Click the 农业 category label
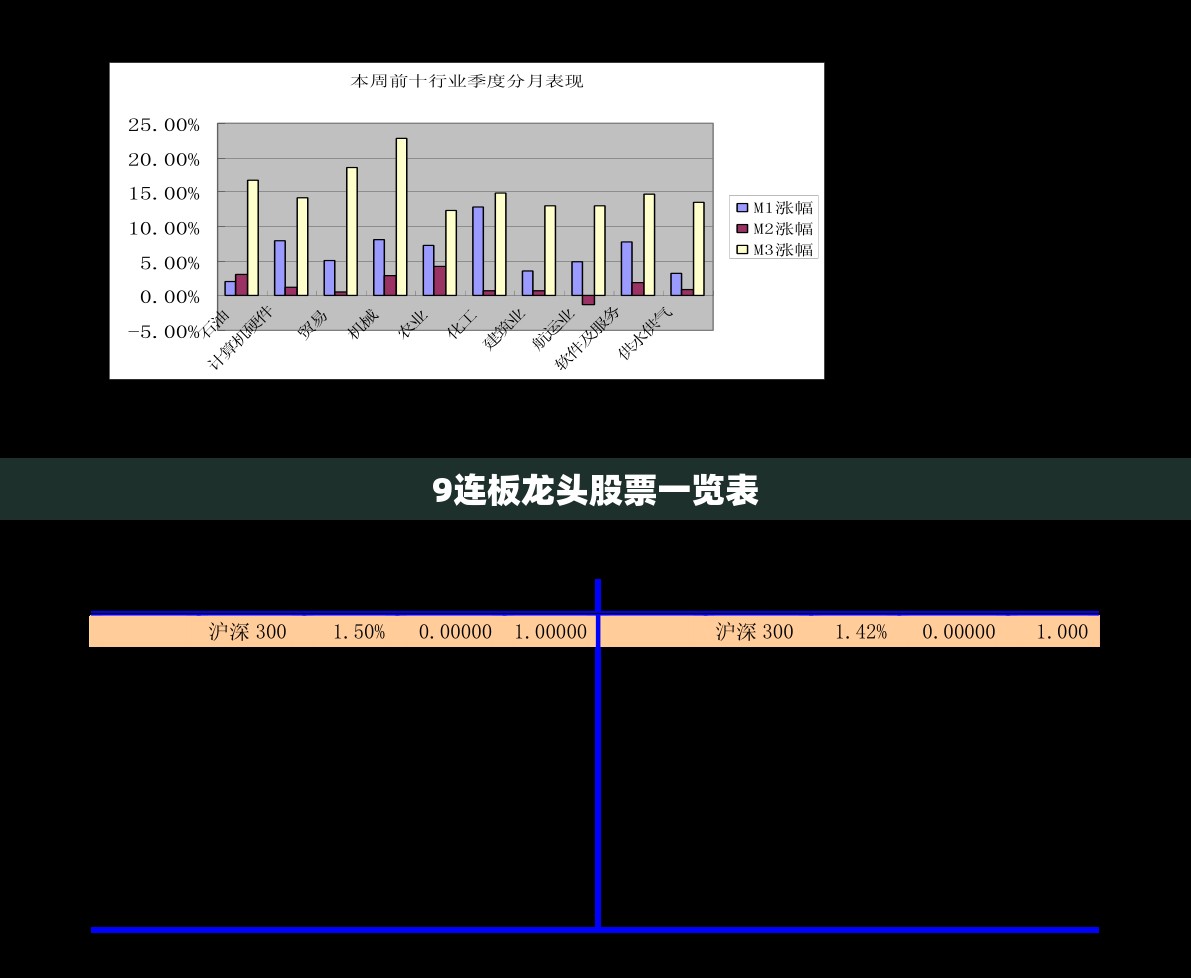This screenshot has height=978, width=1191. click(x=412, y=324)
